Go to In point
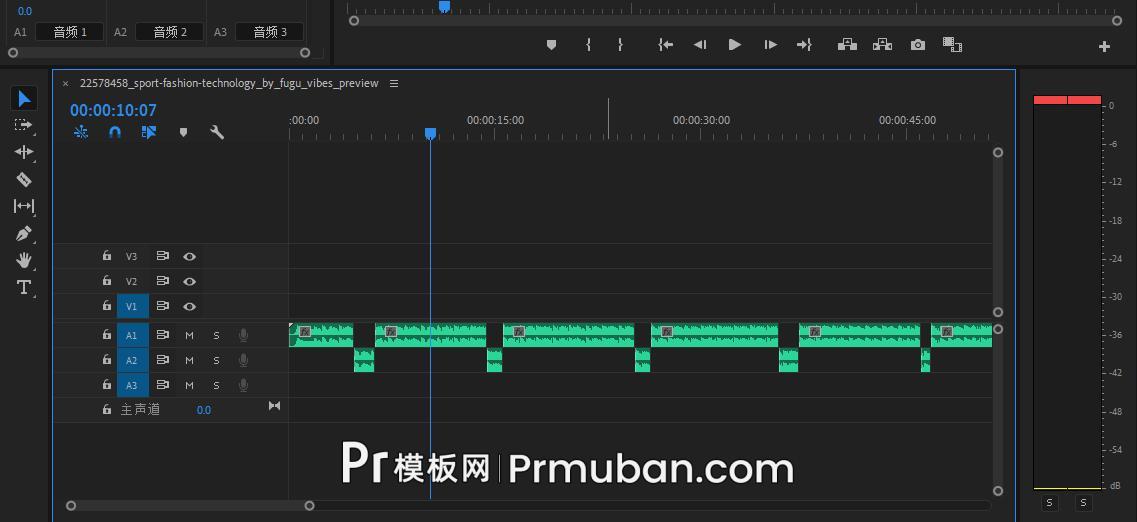Viewport: 1137px width, 522px height. 666,45
